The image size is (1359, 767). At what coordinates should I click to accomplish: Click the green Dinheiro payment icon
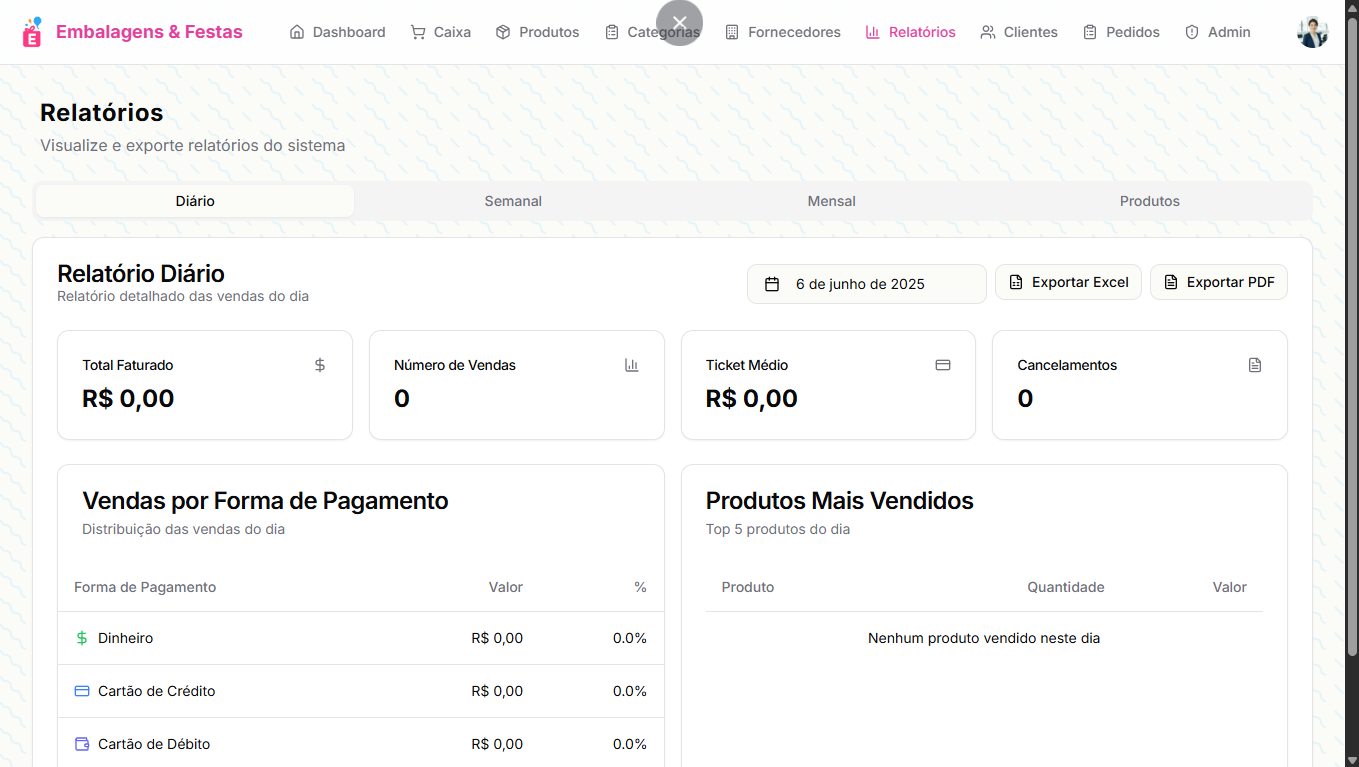pos(81,637)
